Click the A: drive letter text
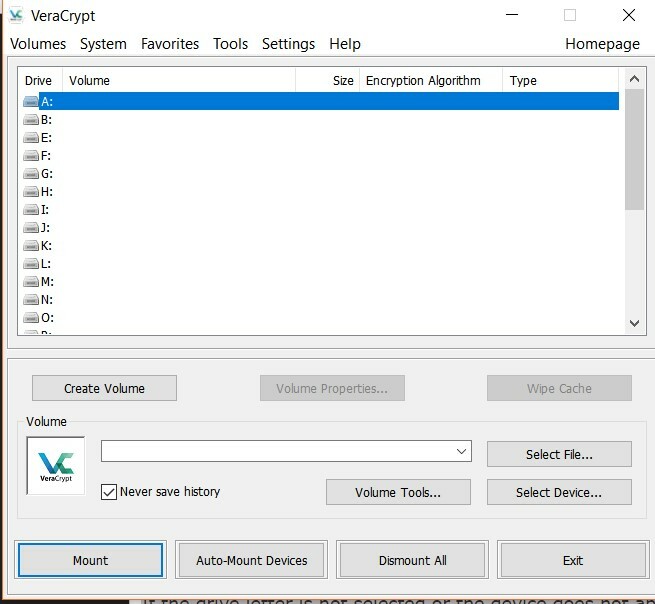Image resolution: width=655 pixels, height=604 pixels. (x=47, y=102)
